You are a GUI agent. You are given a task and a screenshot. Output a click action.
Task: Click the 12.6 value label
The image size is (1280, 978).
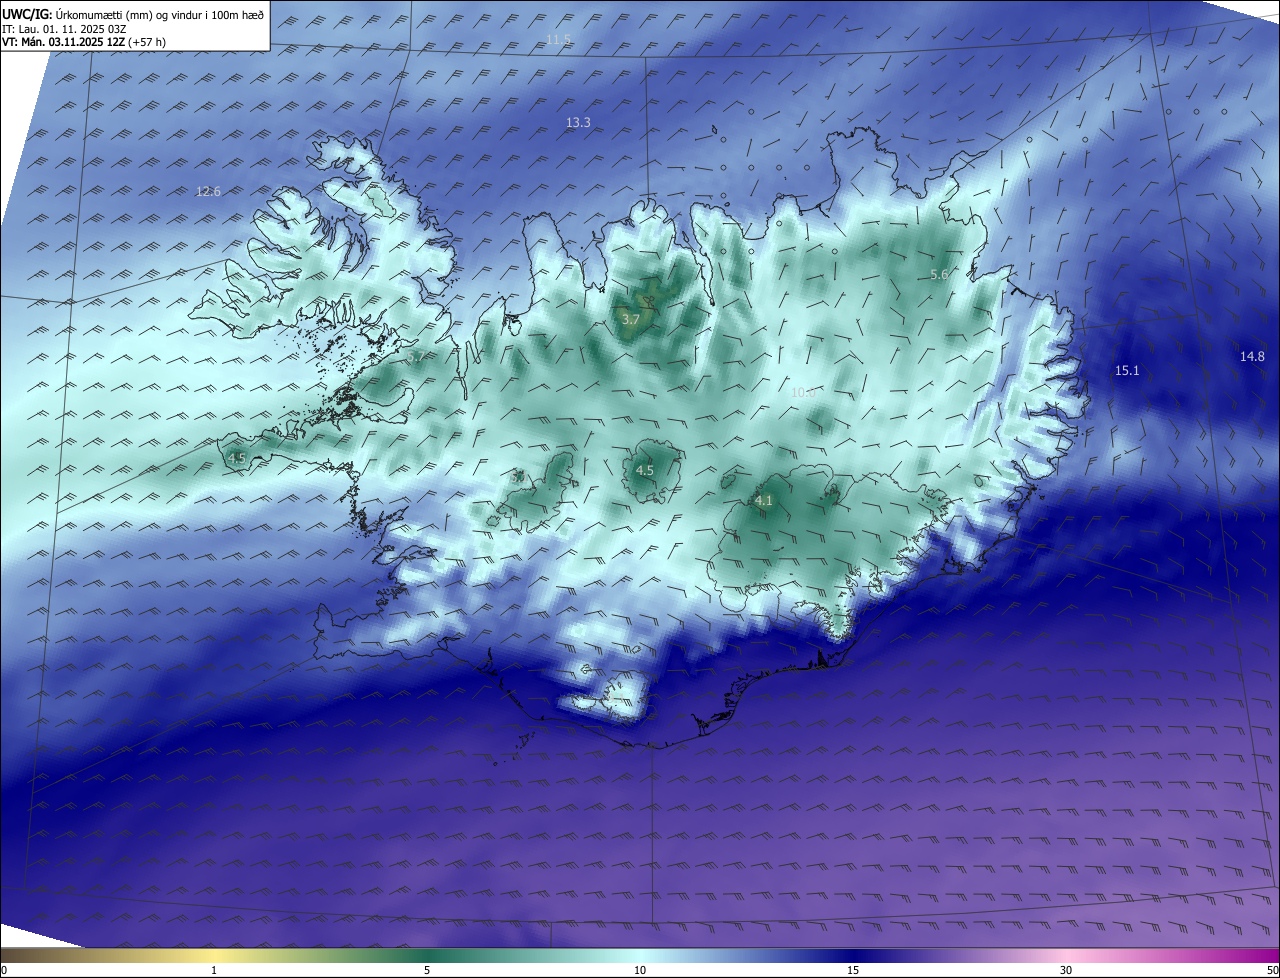point(208,191)
